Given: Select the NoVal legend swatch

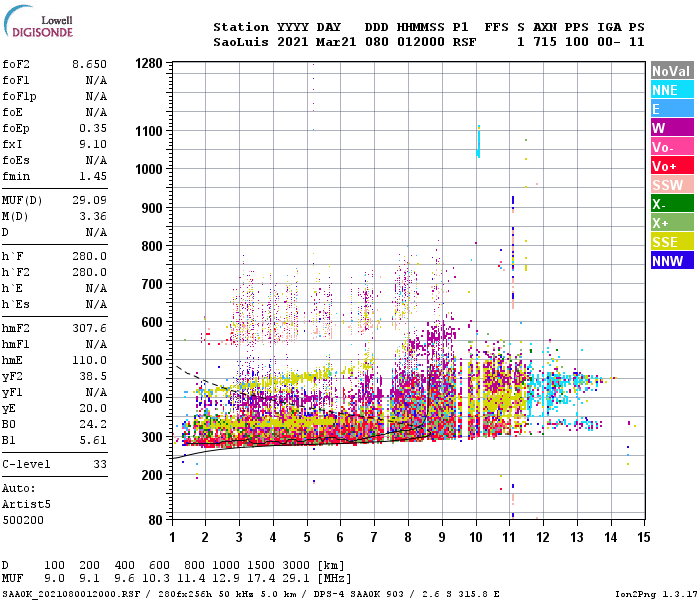Looking at the screenshot, I should (672, 71).
